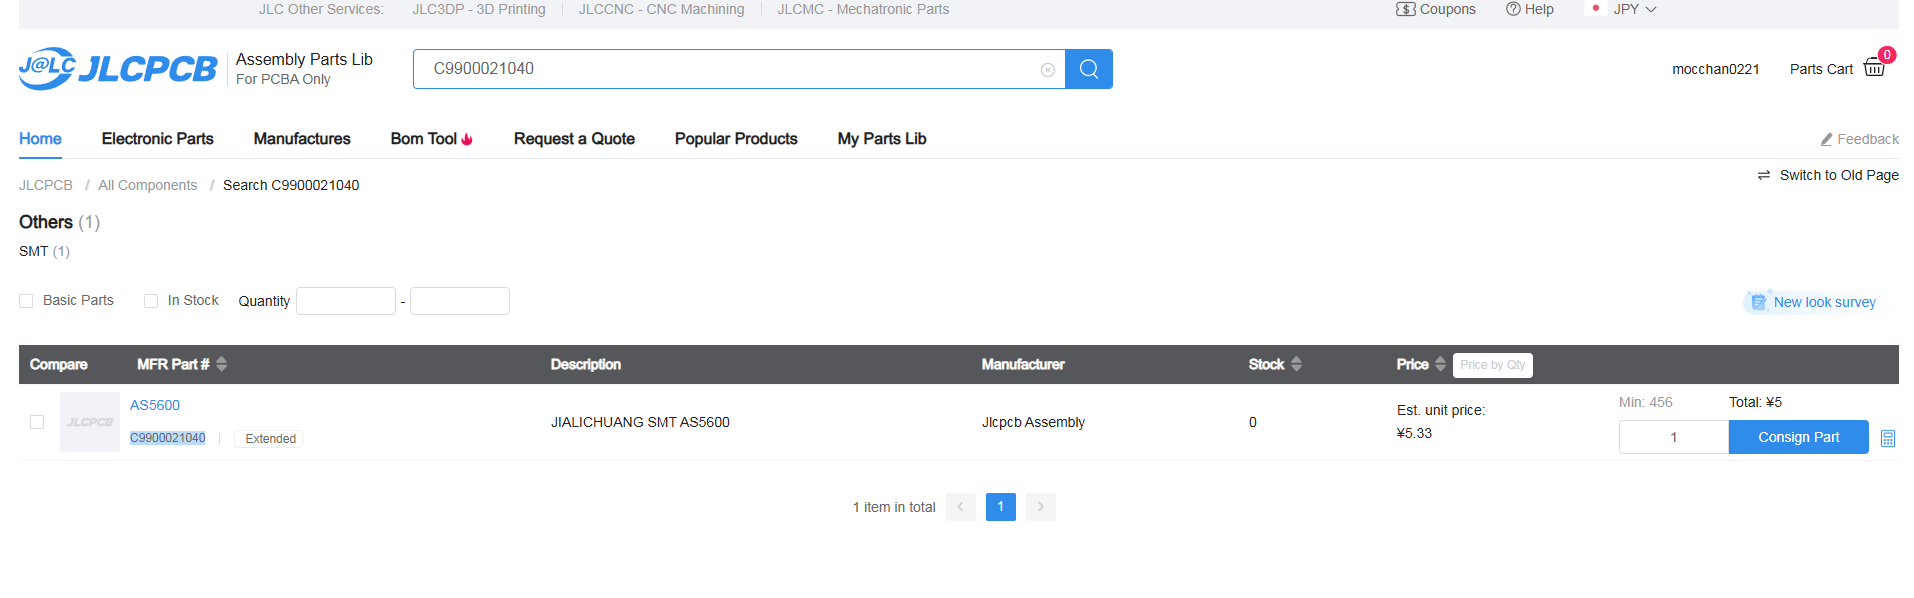Click the JLCCNC - CNC Machining link
Viewport: 1914px width, 598px height.
(661, 9)
